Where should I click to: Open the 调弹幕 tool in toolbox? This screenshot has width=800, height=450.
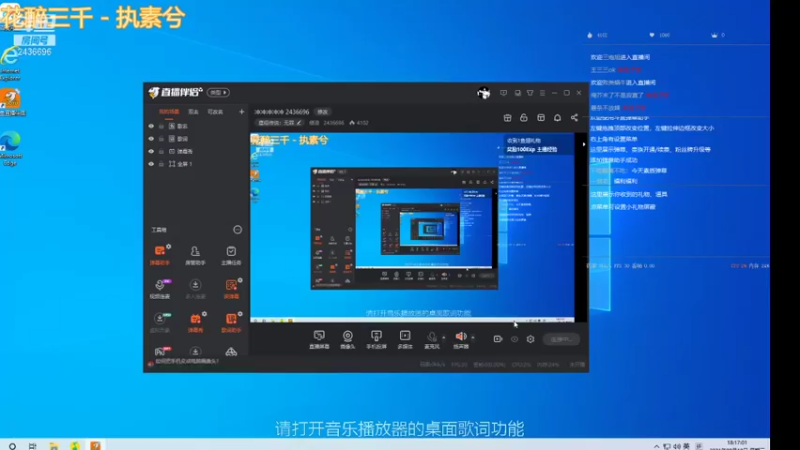[231, 288]
